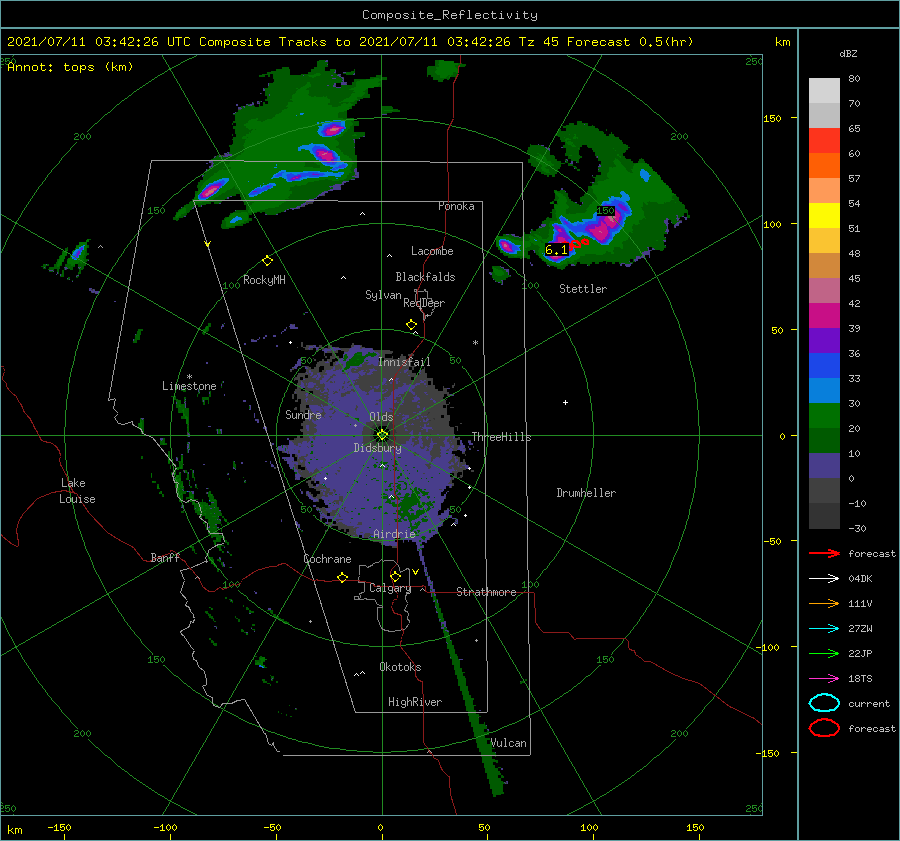The width and height of the screenshot is (900, 841).
Task: Select yellow diamond marker below RedDeer
Action: pyautogui.click(x=411, y=325)
